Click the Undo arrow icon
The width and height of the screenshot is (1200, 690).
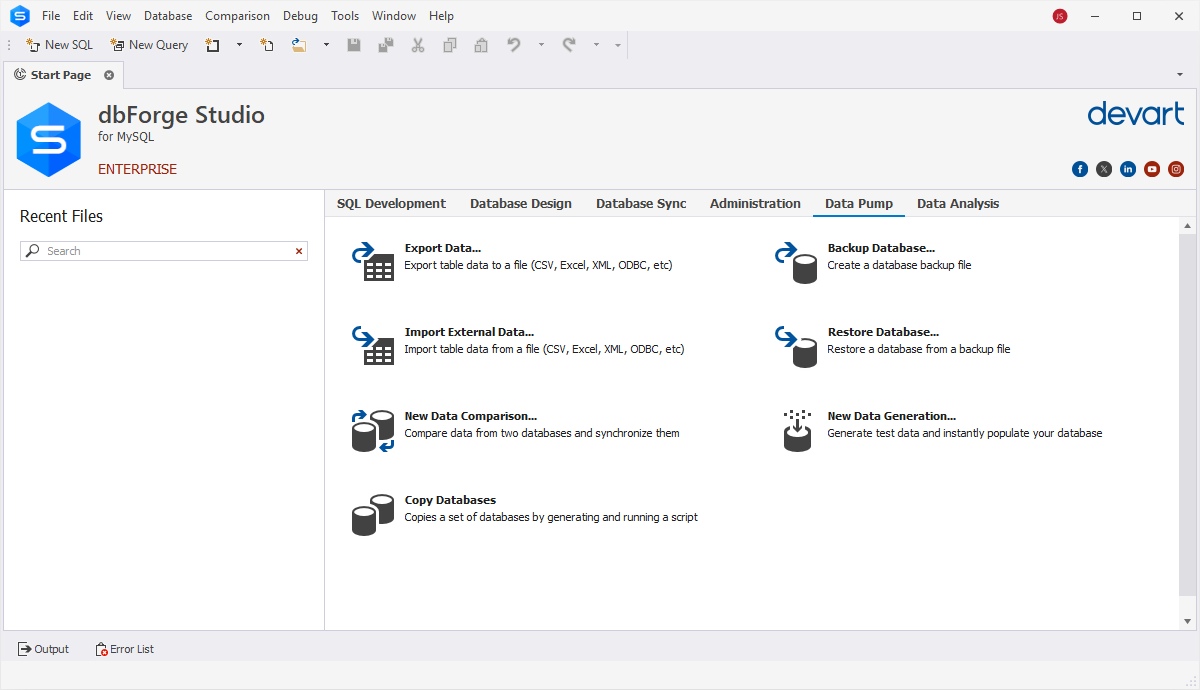(514, 45)
